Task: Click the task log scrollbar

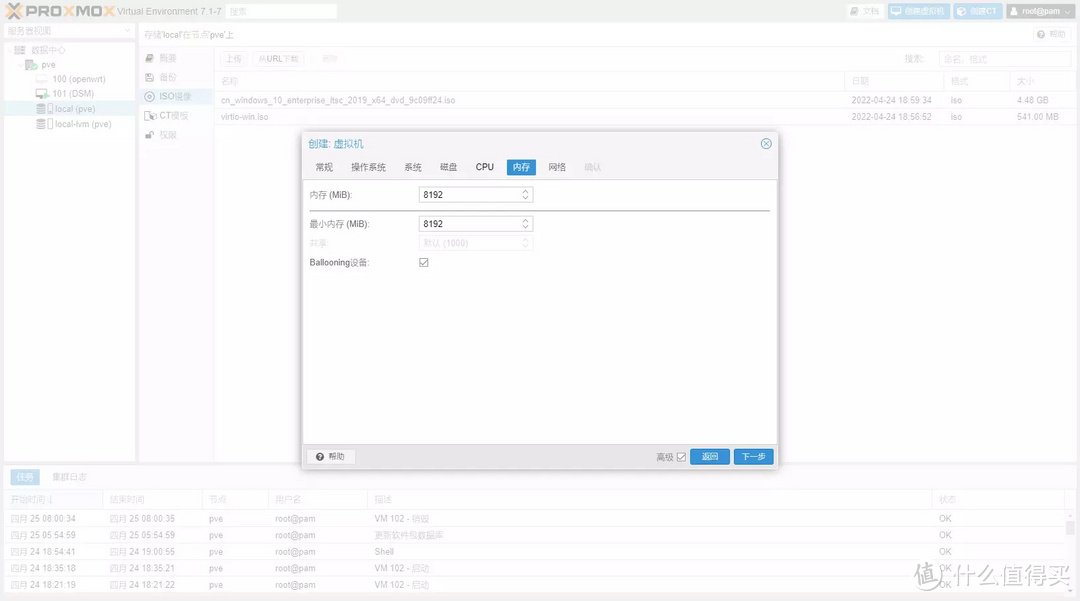Action: point(1070,529)
